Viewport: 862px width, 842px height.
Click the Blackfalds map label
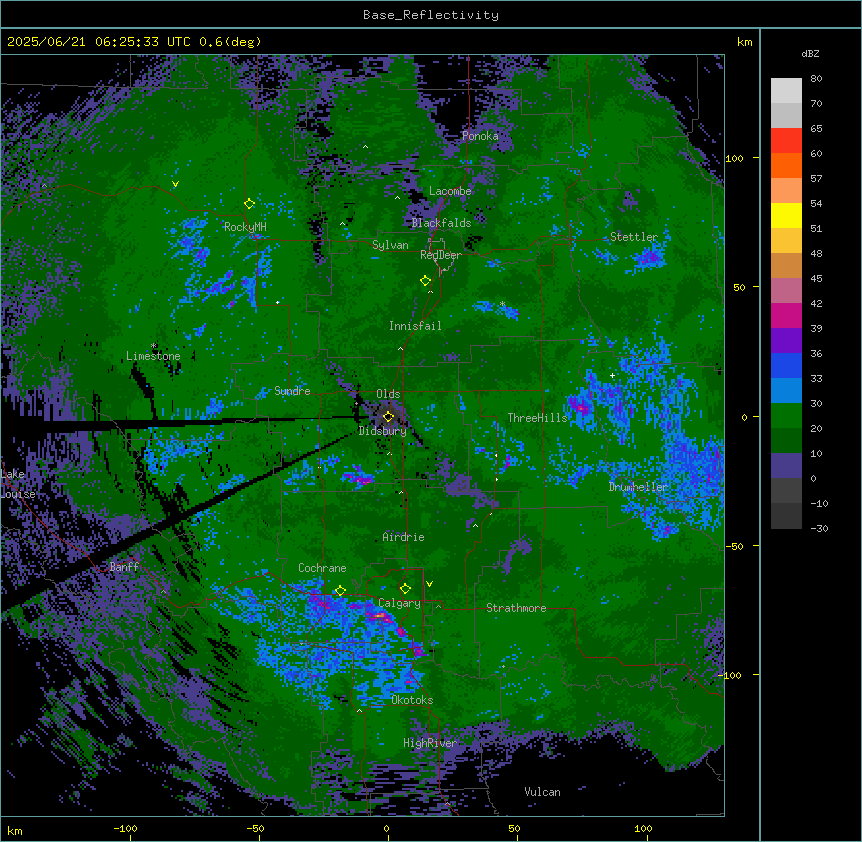pyautogui.click(x=441, y=223)
